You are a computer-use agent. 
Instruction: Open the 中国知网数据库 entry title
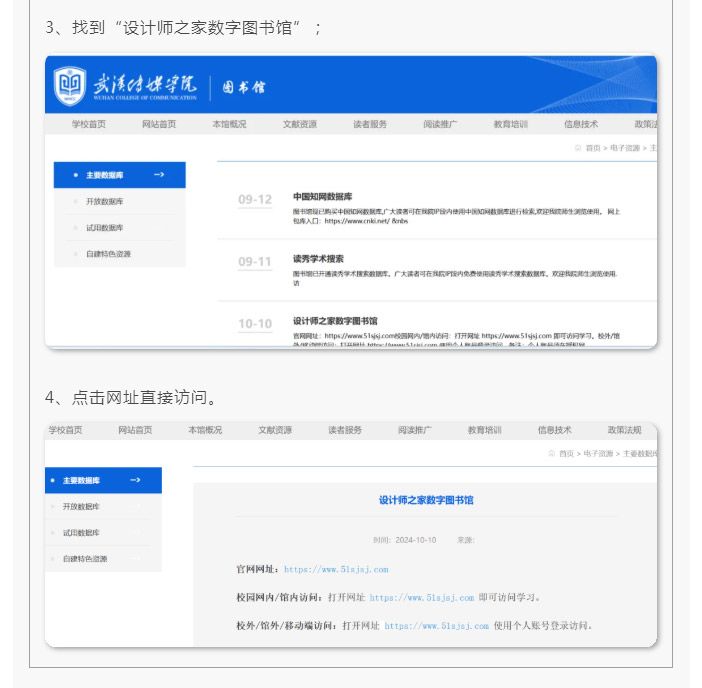322,197
